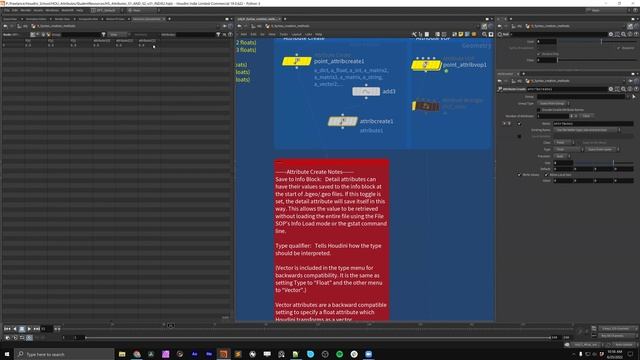
Task: Click Clear button next to Number of Attributes
Action: pyautogui.click(x=586, y=116)
